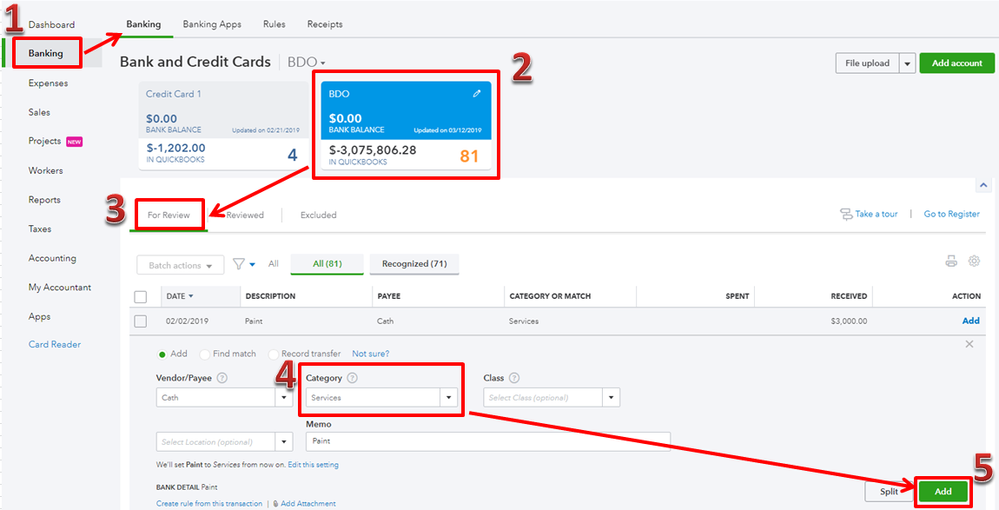The height and width of the screenshot is (510, 999).
Task: Click the filter funnel icon
Action: coord(238,264)
